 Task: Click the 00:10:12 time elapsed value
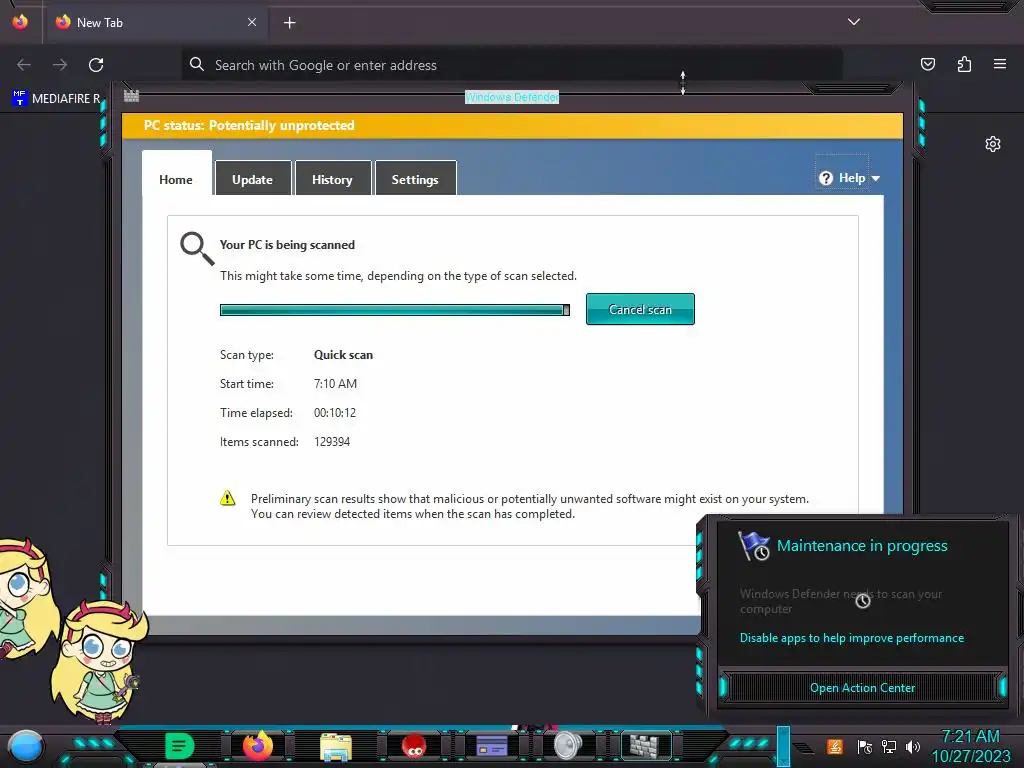334,413
